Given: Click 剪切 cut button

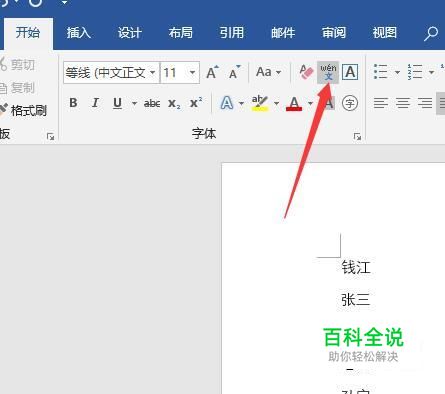Looking at the screenshot, I should tap(18, 64).
